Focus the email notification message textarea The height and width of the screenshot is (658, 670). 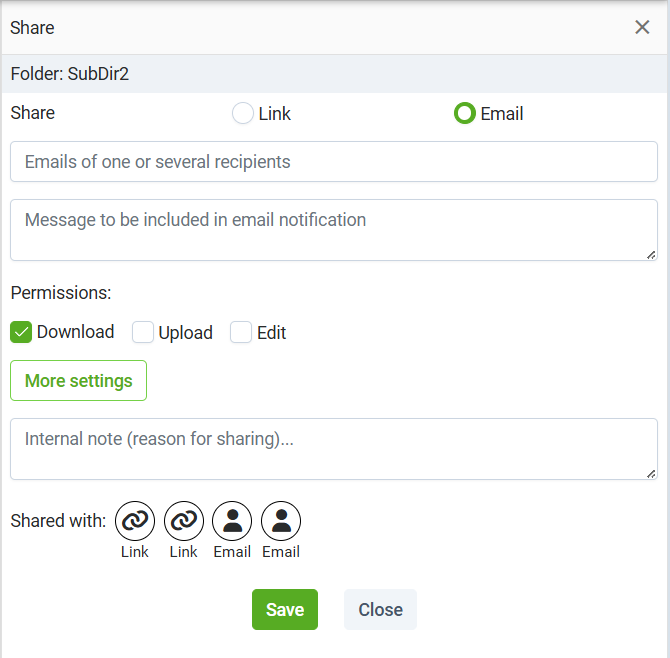(334, 230)
